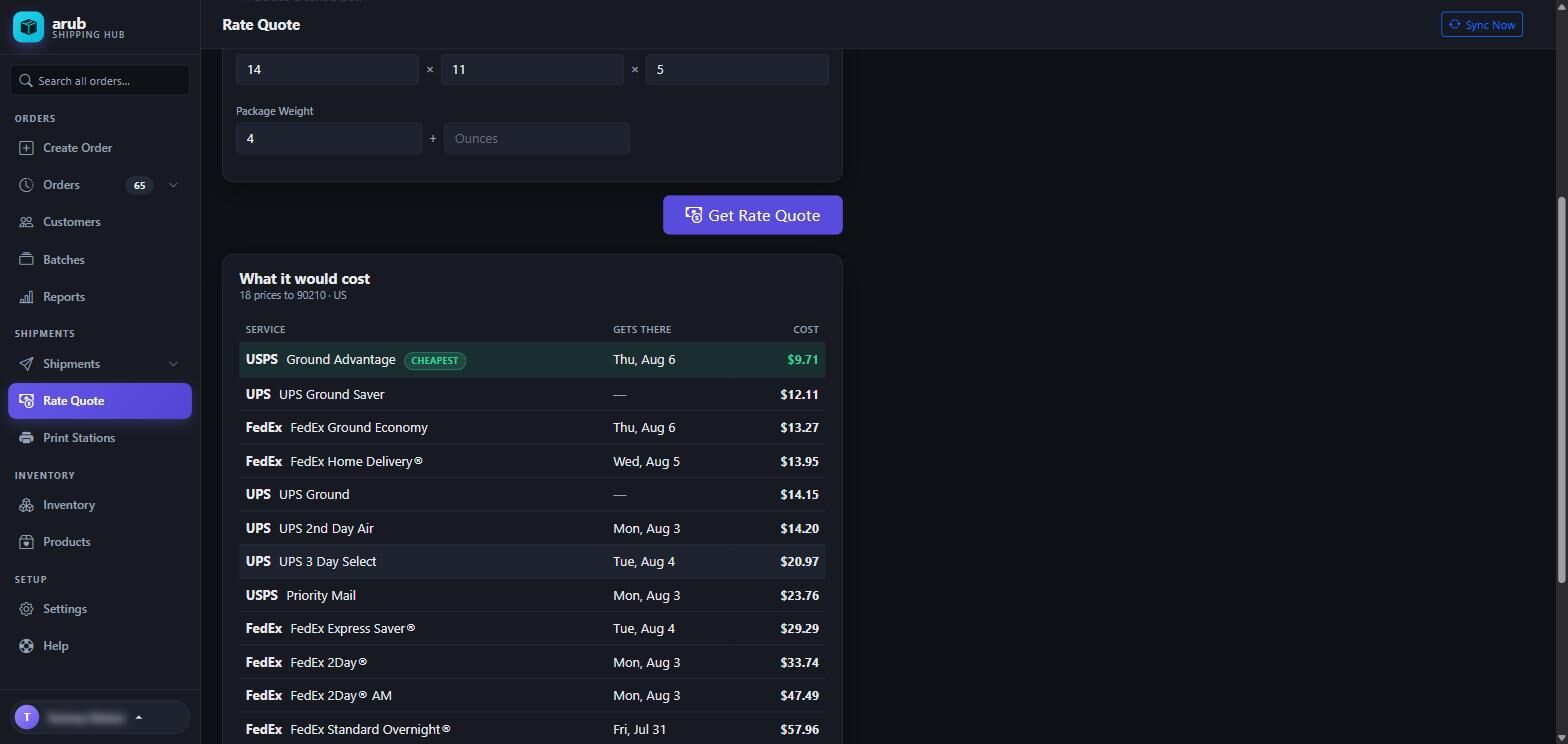Open Create Order page
Viewport: 1568px width, 744px height.
tap(100, 148)
